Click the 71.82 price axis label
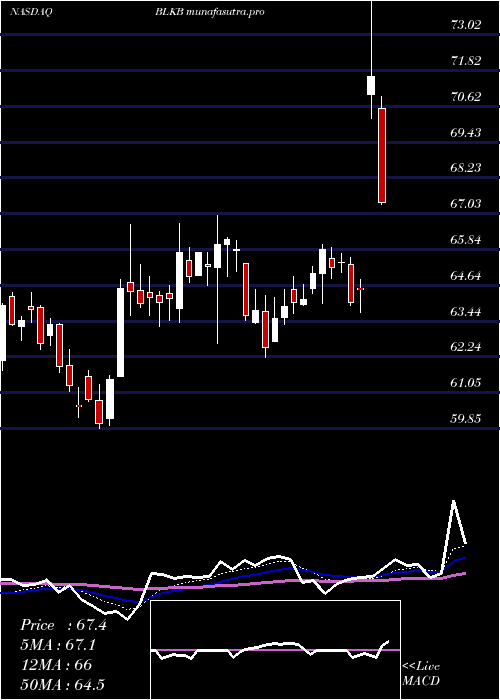The image size is (500, 700). point(466,60)
